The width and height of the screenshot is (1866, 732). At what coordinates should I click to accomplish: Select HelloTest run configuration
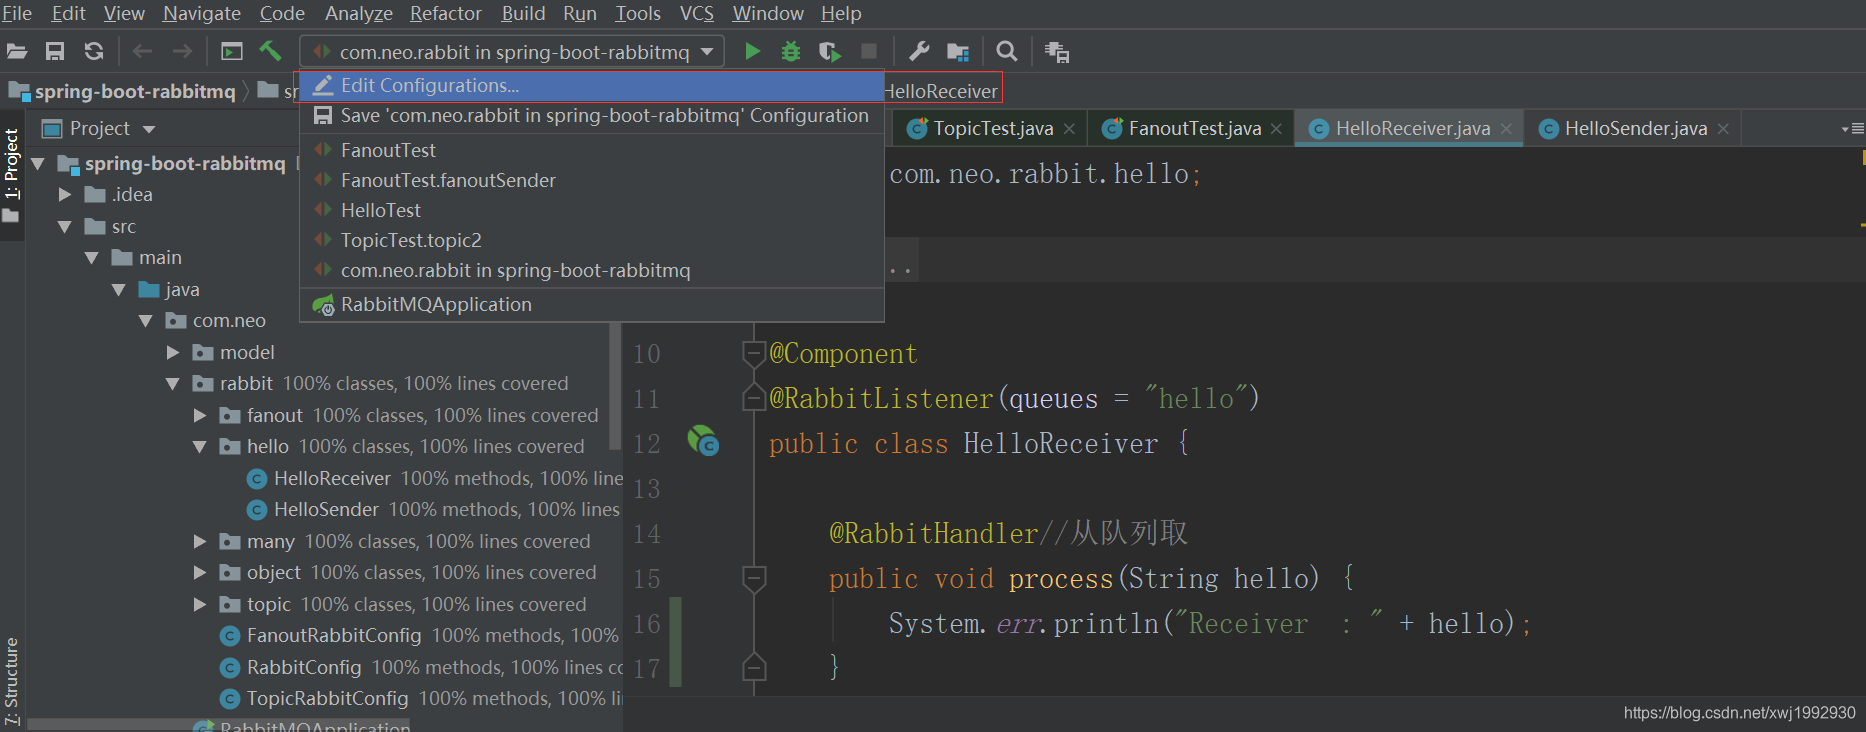tap(592, 210)
